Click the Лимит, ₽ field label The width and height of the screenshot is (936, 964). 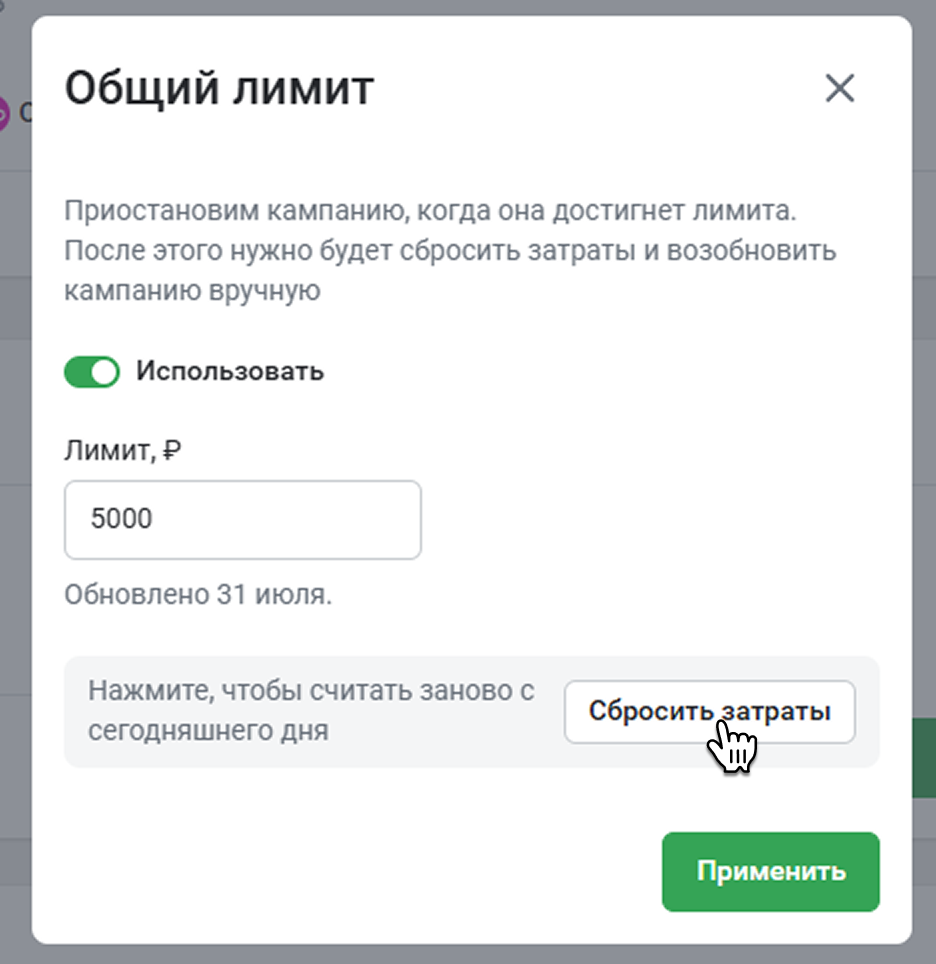point(122,450)
